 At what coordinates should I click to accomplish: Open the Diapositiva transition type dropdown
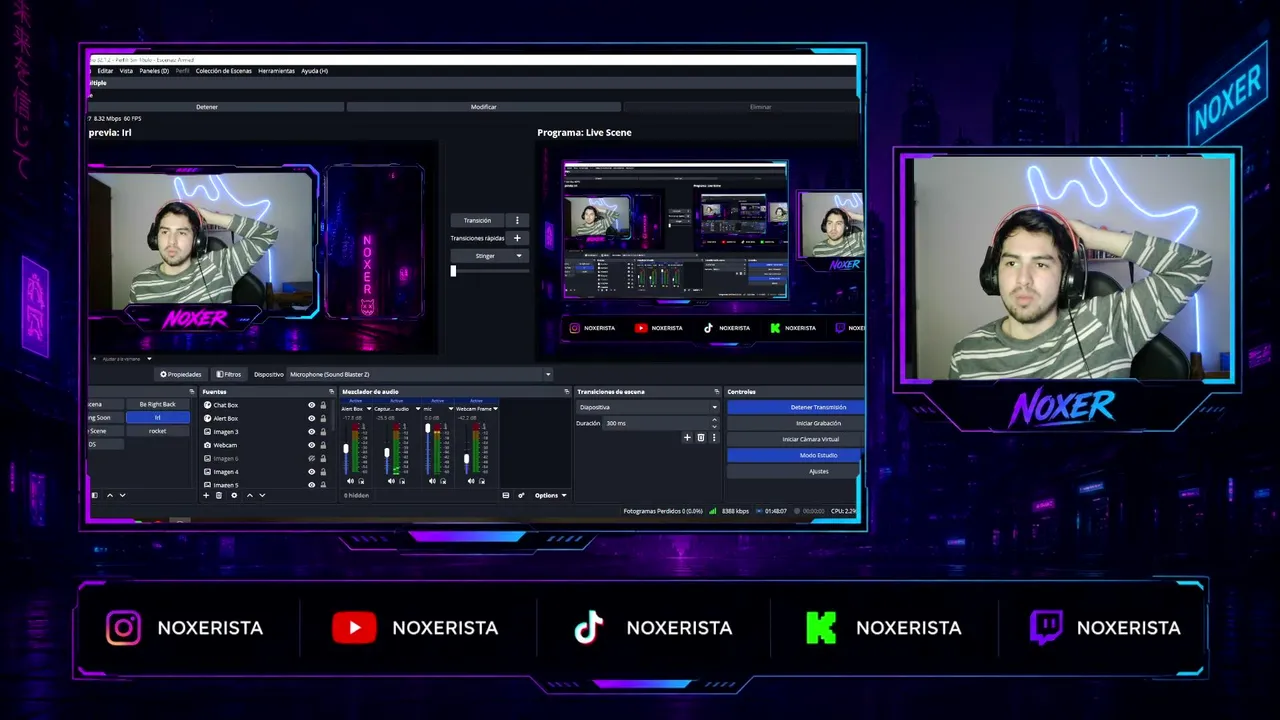(647, 407)
